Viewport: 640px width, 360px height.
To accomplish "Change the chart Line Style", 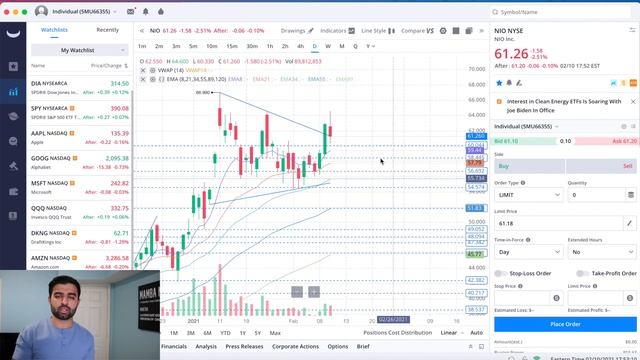I will tap(378, 31).
